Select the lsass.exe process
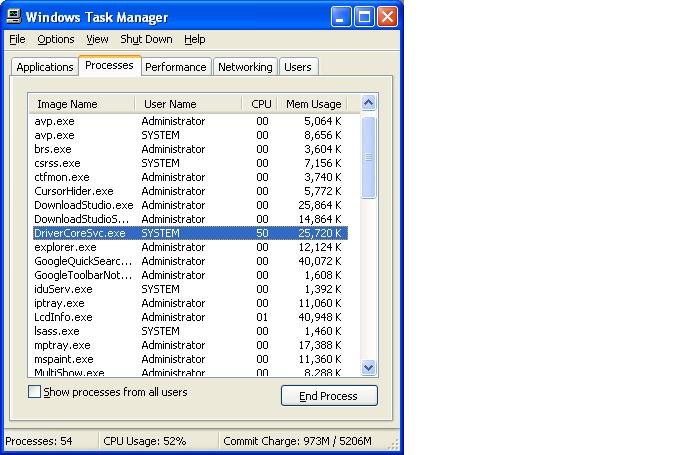The image size is (680, 455). click(190, 331)
